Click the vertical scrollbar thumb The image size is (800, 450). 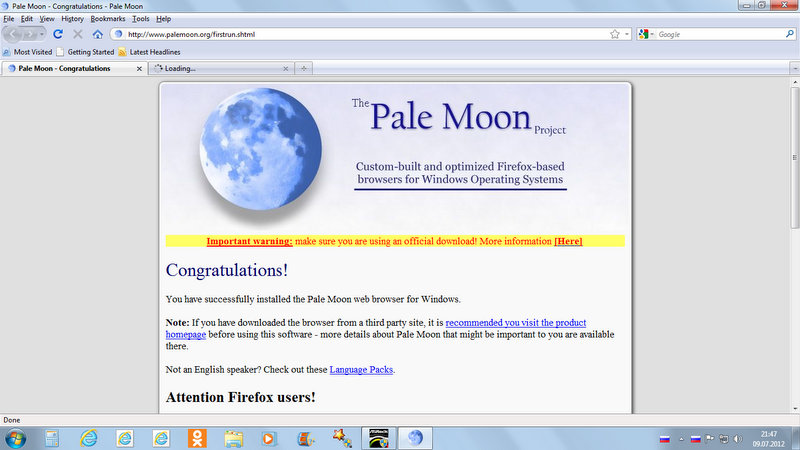click(x=795, y=157)
